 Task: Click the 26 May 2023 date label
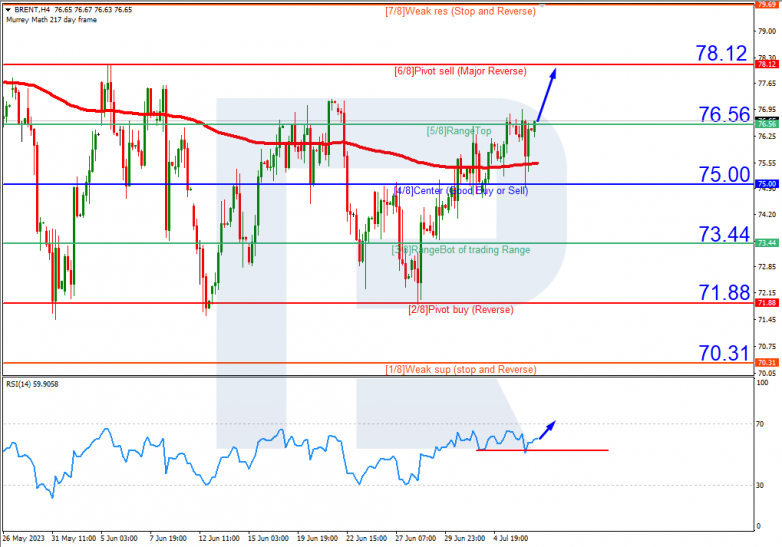point(23,539)
